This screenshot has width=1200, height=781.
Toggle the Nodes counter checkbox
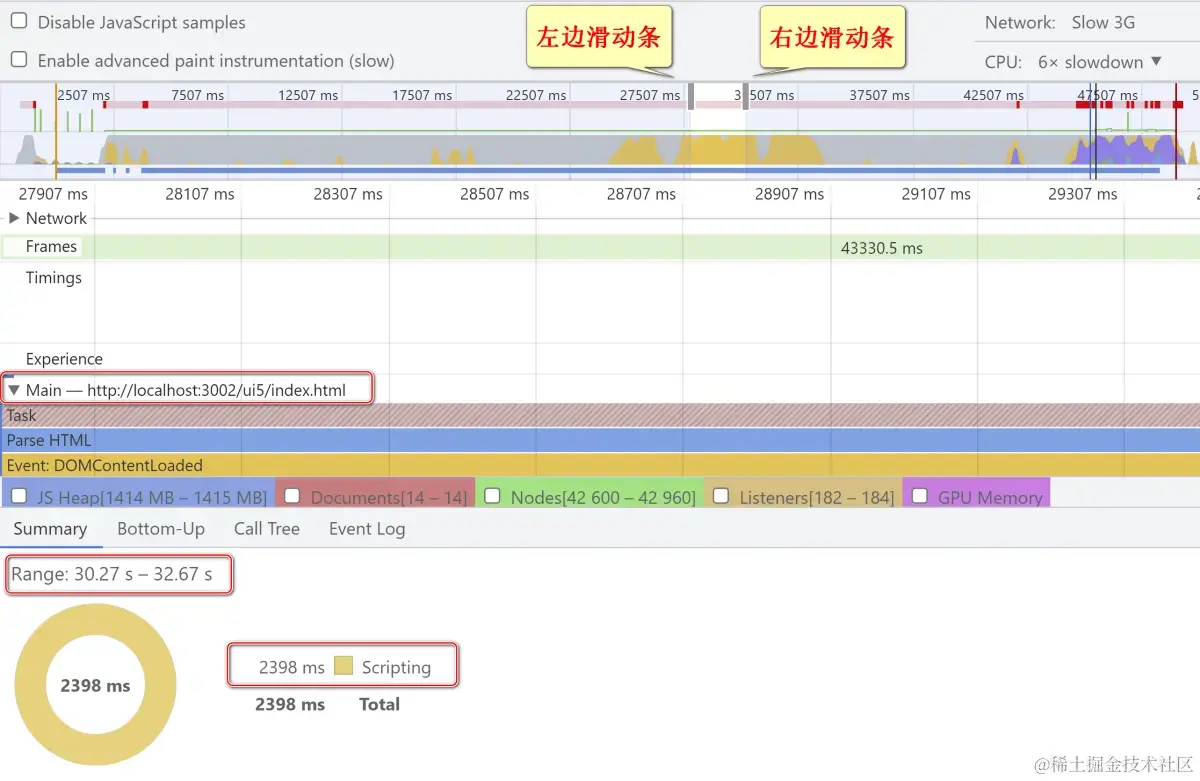click(492, 496)
